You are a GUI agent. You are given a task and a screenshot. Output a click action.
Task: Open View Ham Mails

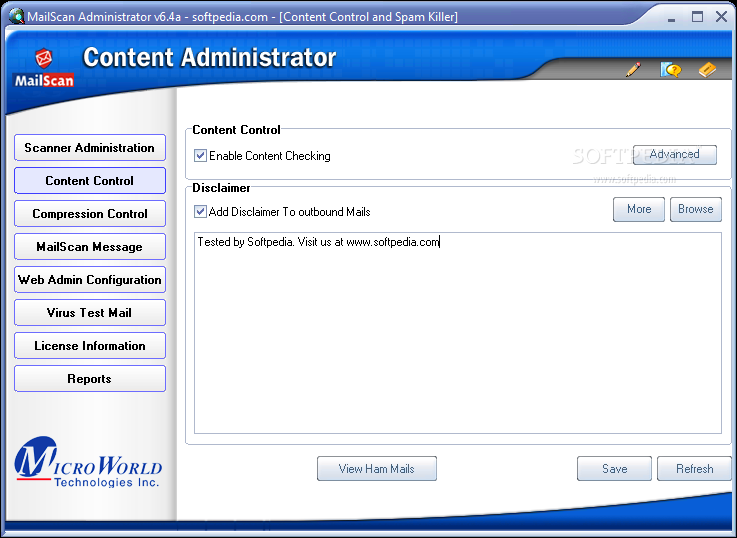point(376,468)
